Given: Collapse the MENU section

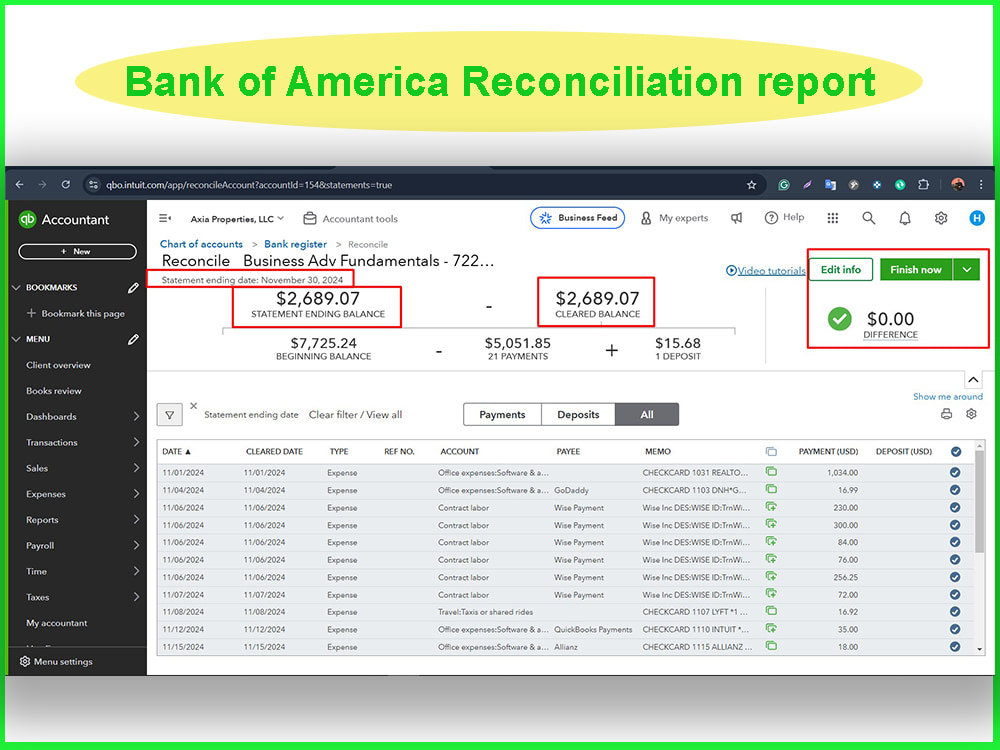Looking at the screenshot, I should [x=17, y=339].
